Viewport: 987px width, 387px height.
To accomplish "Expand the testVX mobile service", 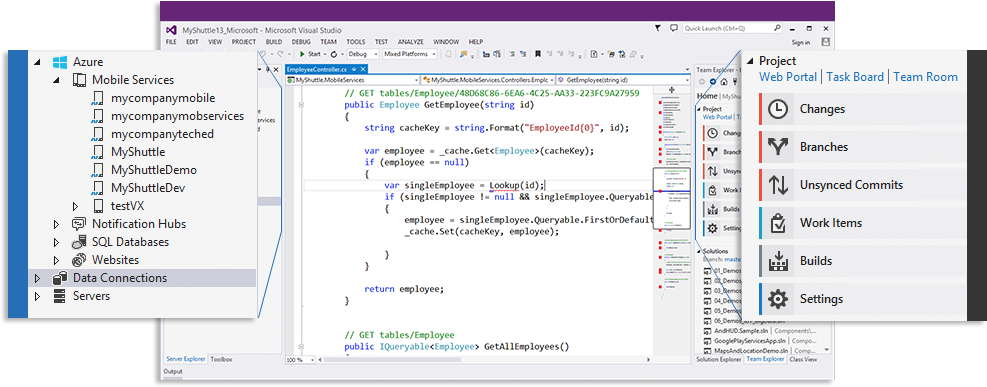I will (x=76, y=206).
